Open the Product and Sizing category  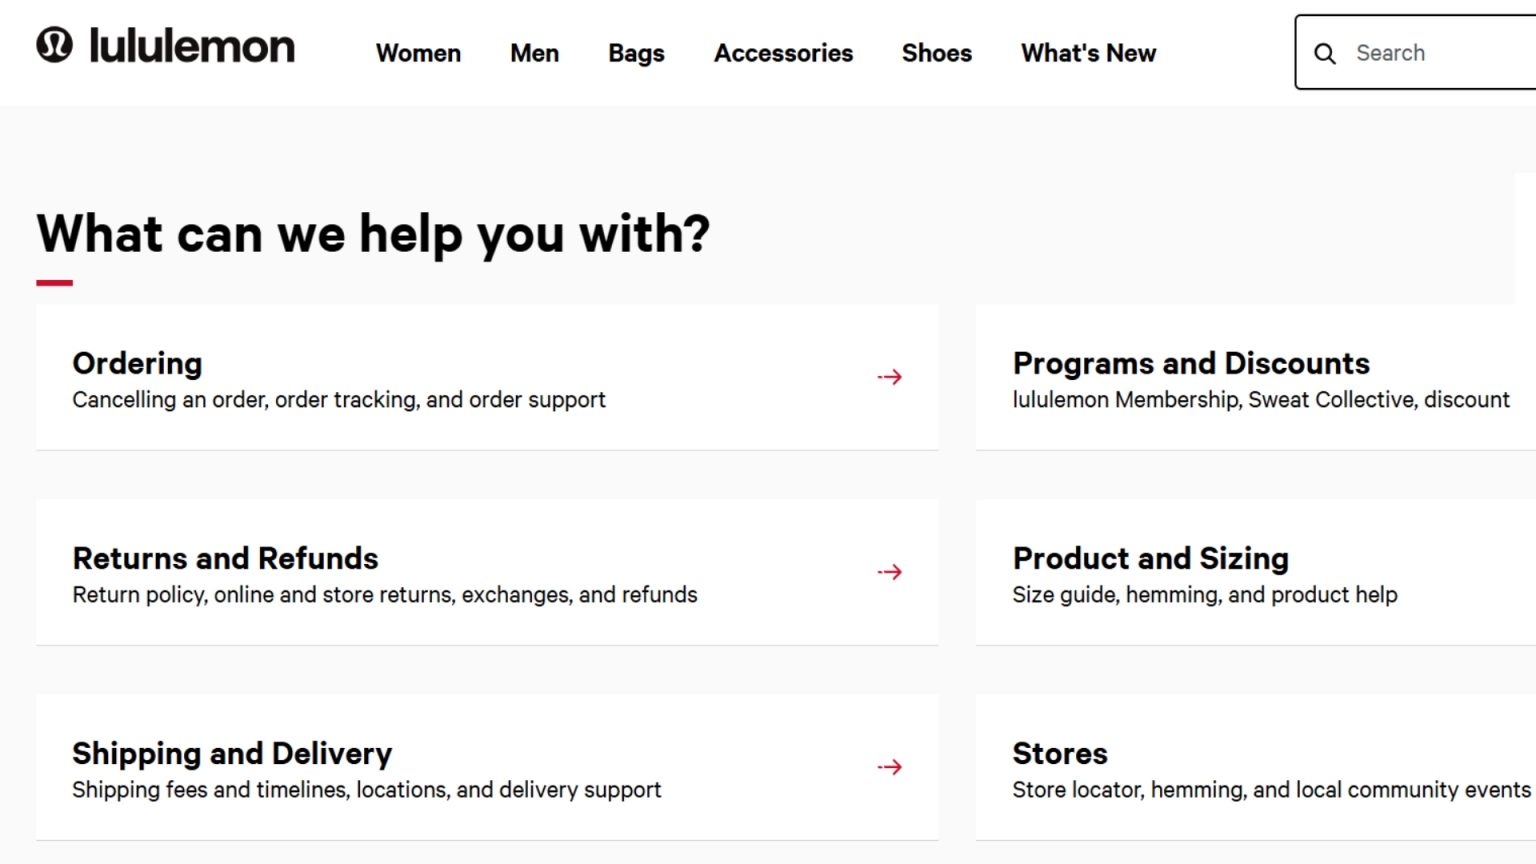coord(1150,558)
